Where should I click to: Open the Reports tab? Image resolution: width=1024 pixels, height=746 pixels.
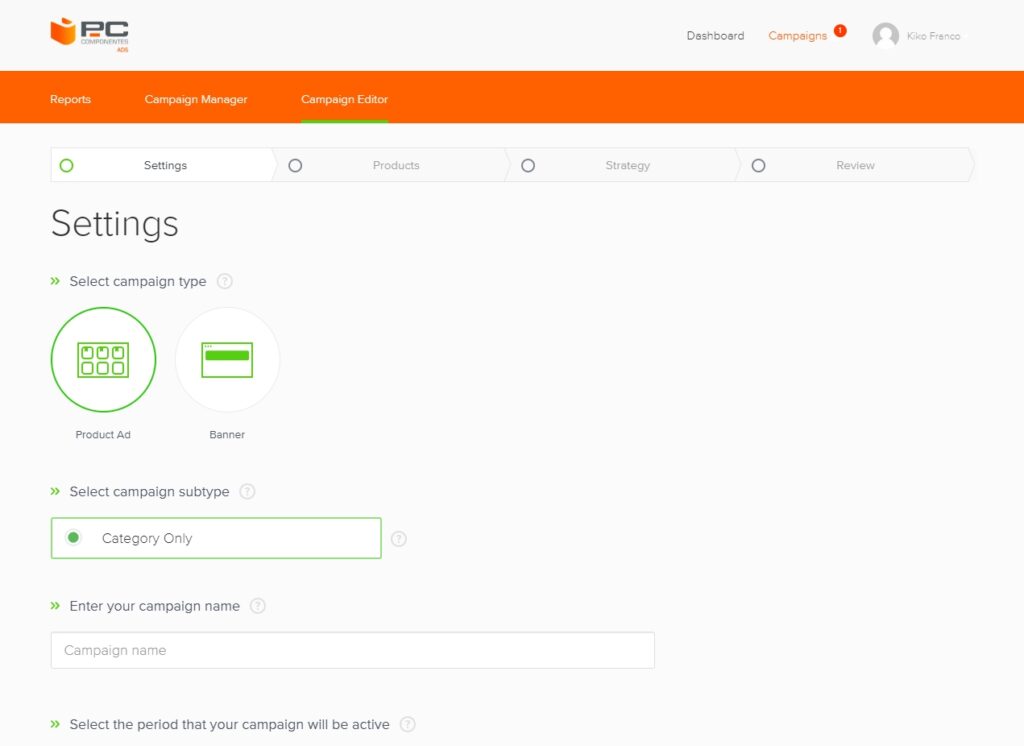tap(70, 99)
